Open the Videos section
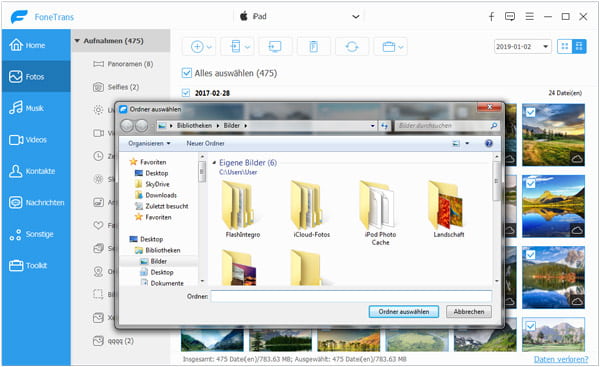 pos(36,140)
